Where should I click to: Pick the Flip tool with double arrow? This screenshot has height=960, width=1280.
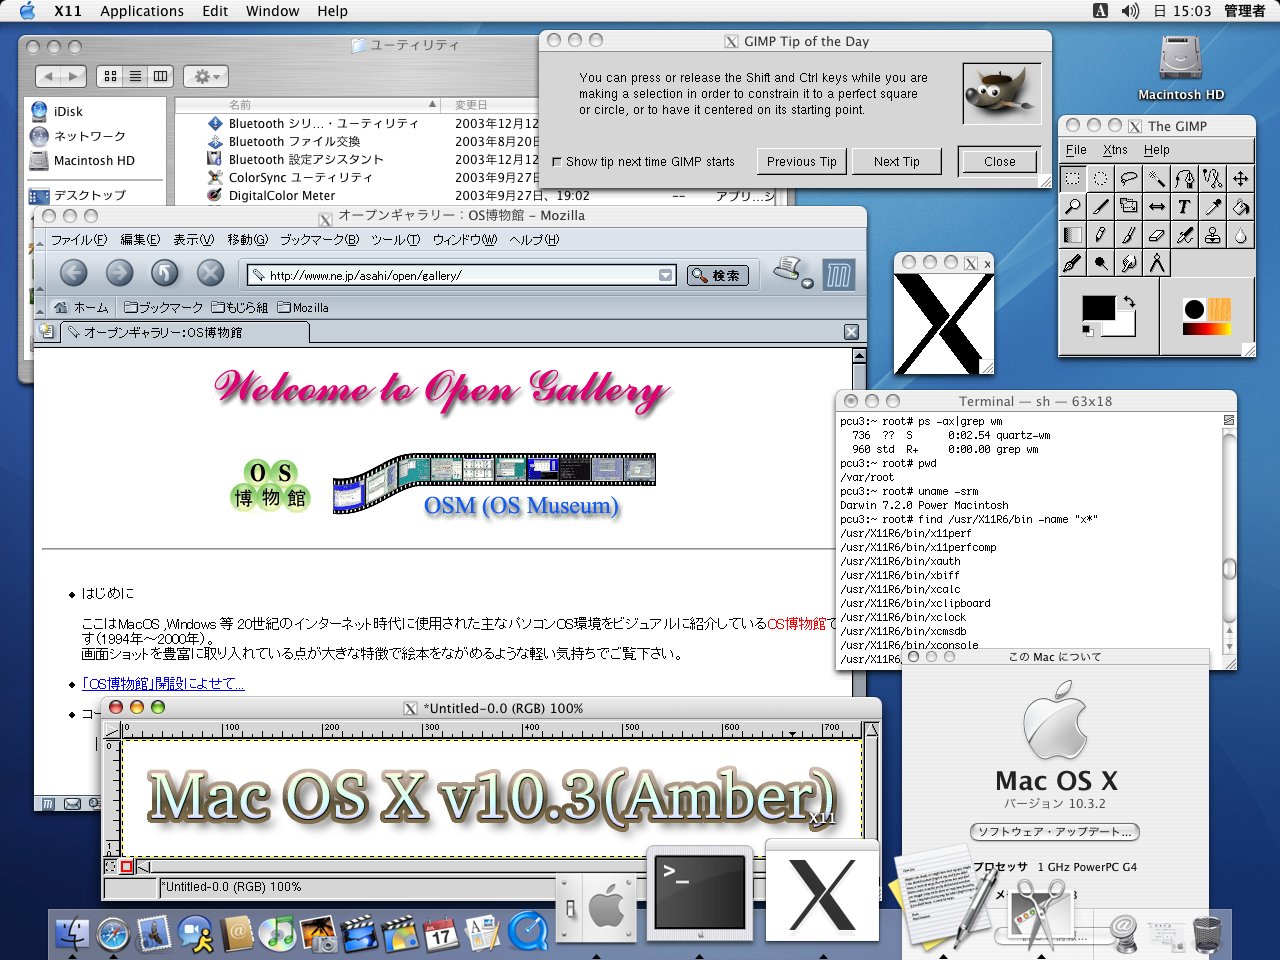tap(1156, 207)
